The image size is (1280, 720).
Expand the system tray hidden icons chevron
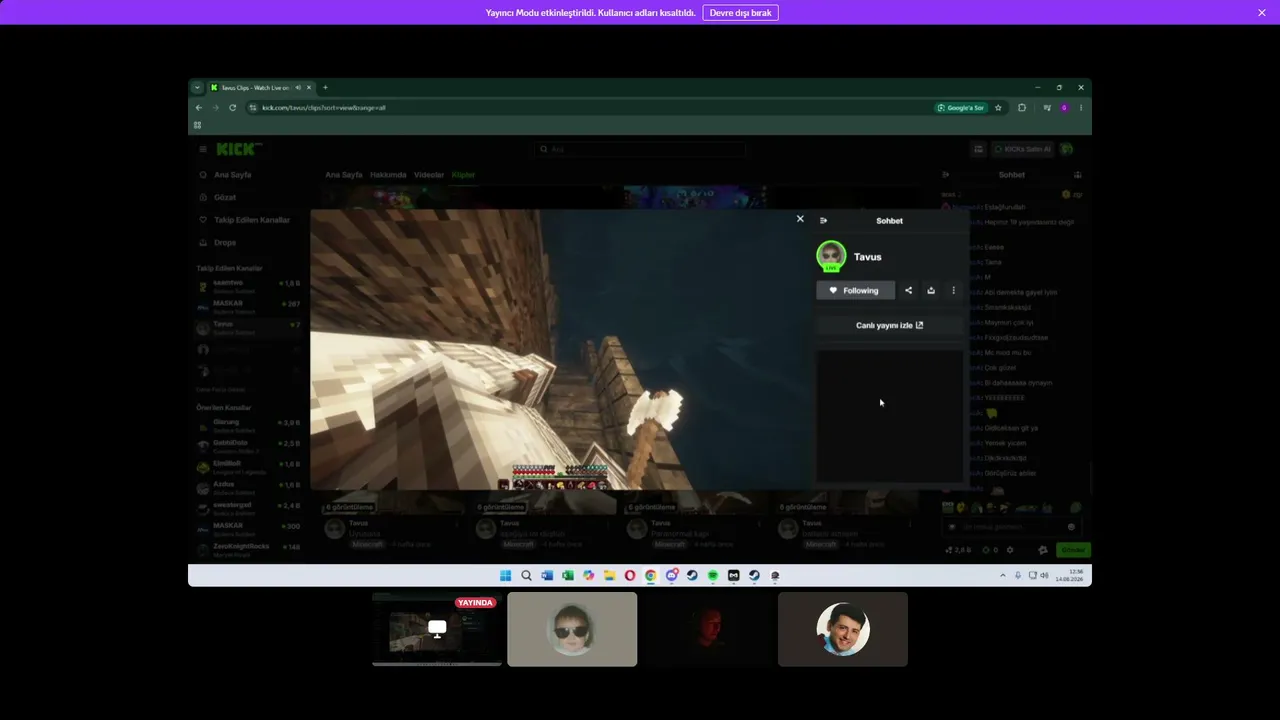pos(1003,575)
